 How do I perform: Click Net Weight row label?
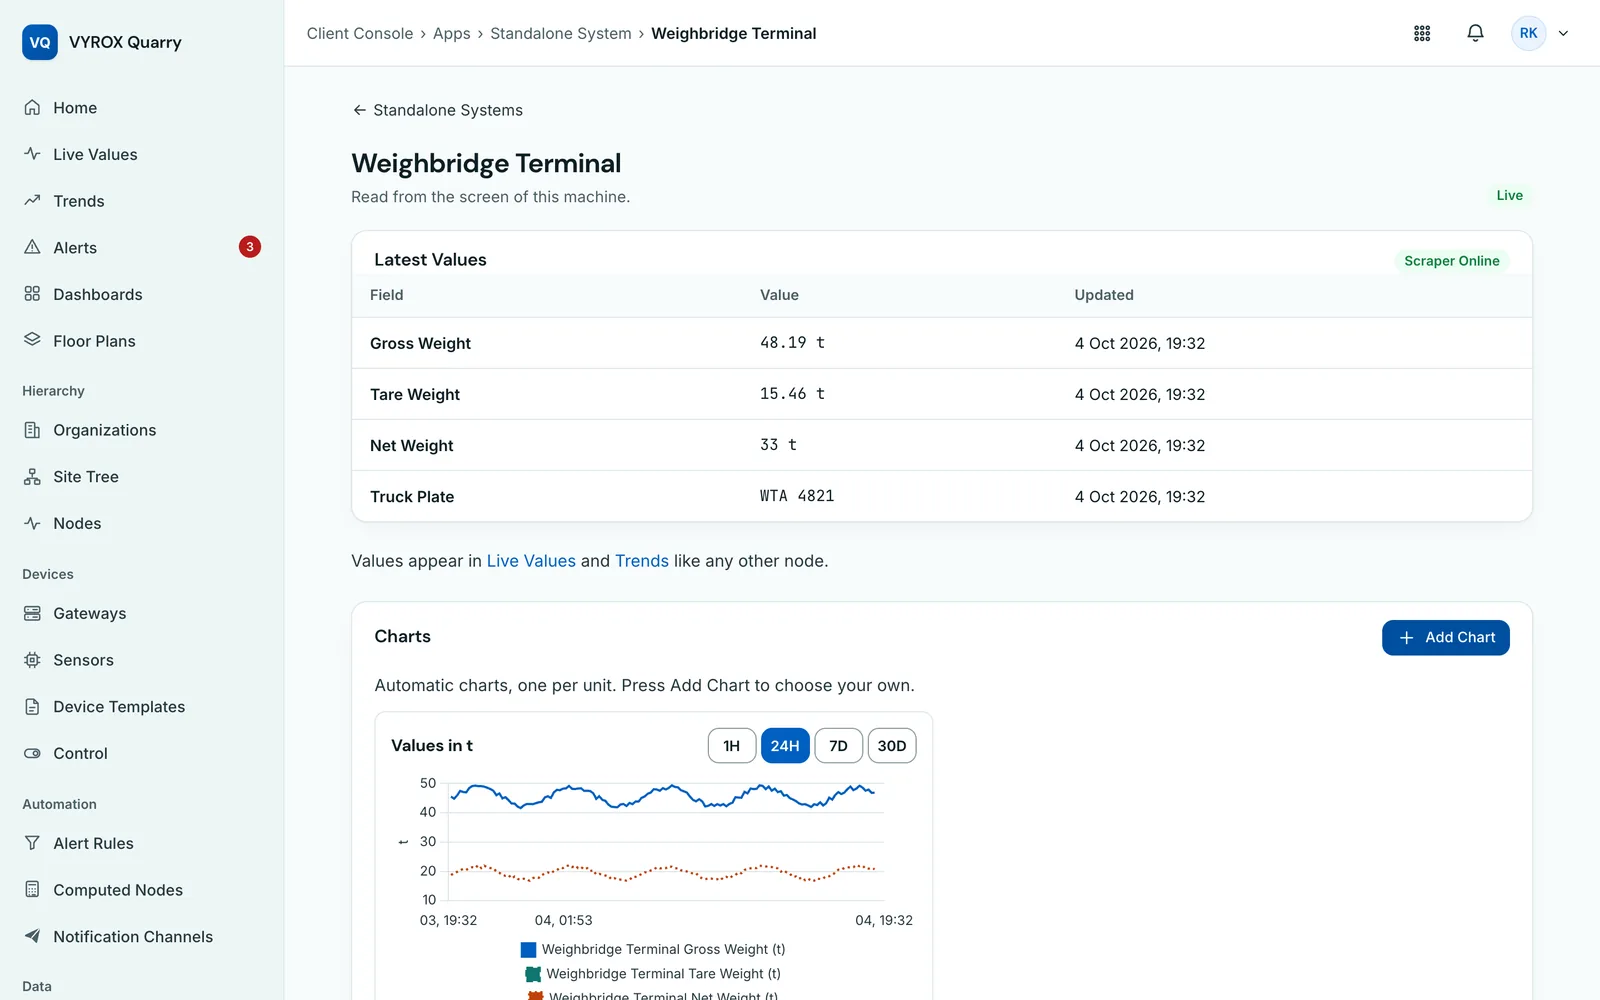412,446
